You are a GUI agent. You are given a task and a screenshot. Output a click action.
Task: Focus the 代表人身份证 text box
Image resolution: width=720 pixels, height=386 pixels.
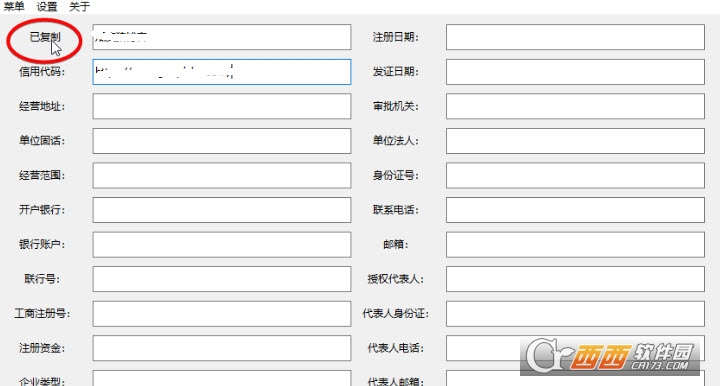click(x=575, y=313)
